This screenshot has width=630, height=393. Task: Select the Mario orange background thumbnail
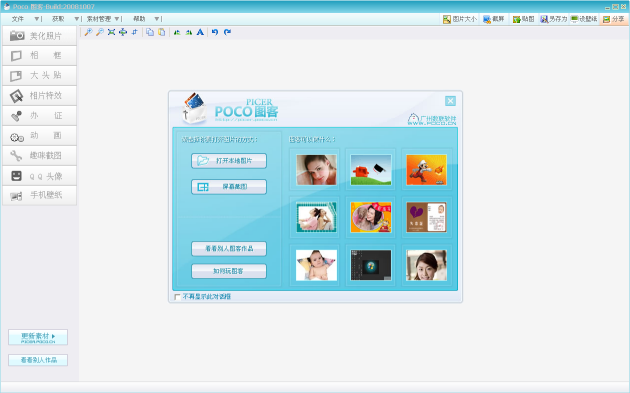pos(426,170)
